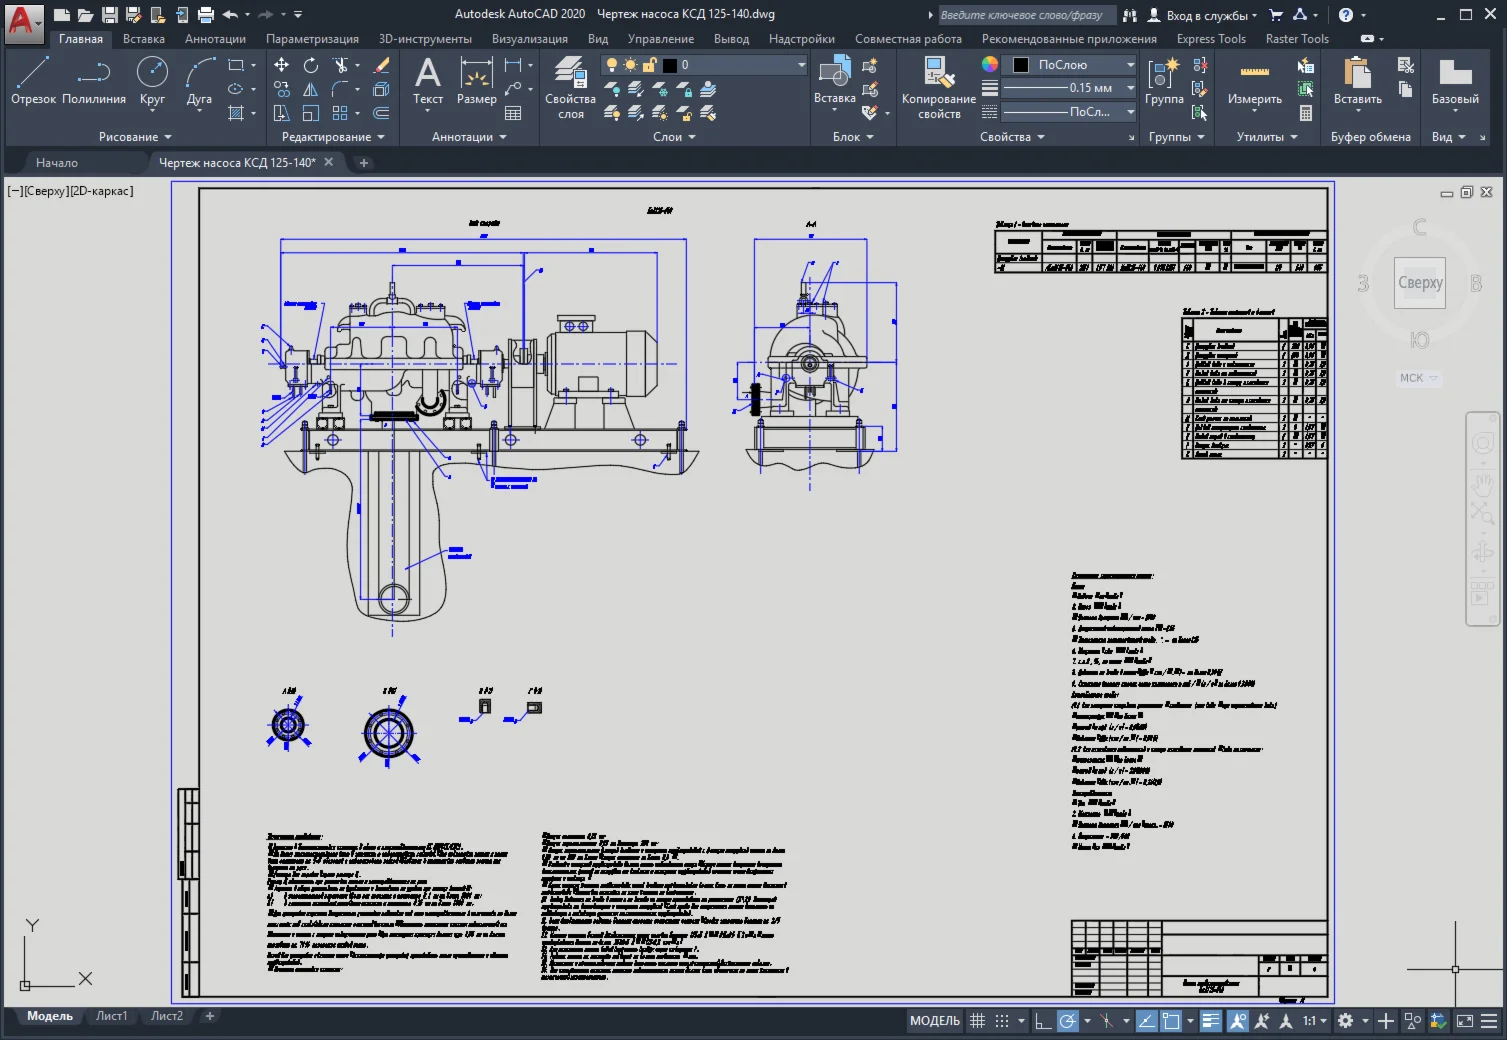Viewport: 1507px width, 1040px height.
Task: Open the Параметризация ribbon tab
Action: click(312, 39)
